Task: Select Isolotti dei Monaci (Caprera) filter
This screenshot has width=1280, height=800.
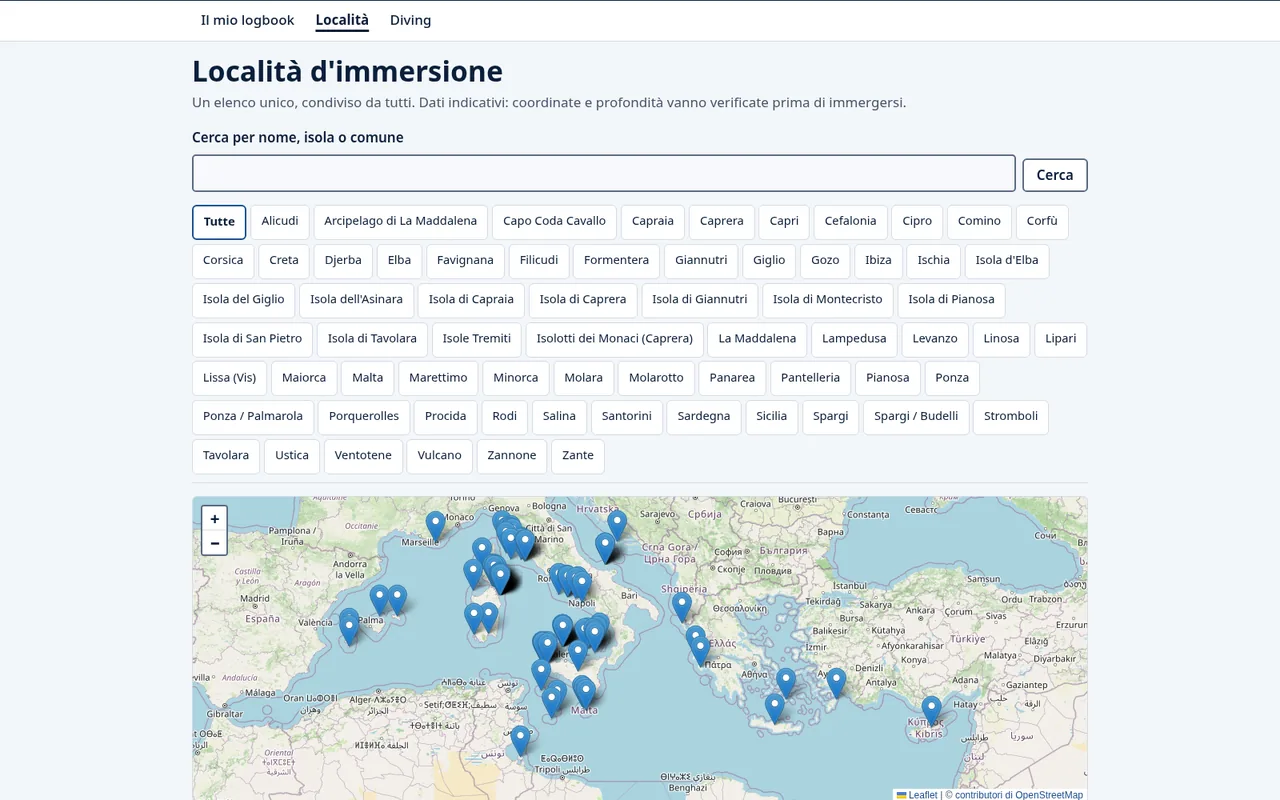Action: (x=615, y=339)
